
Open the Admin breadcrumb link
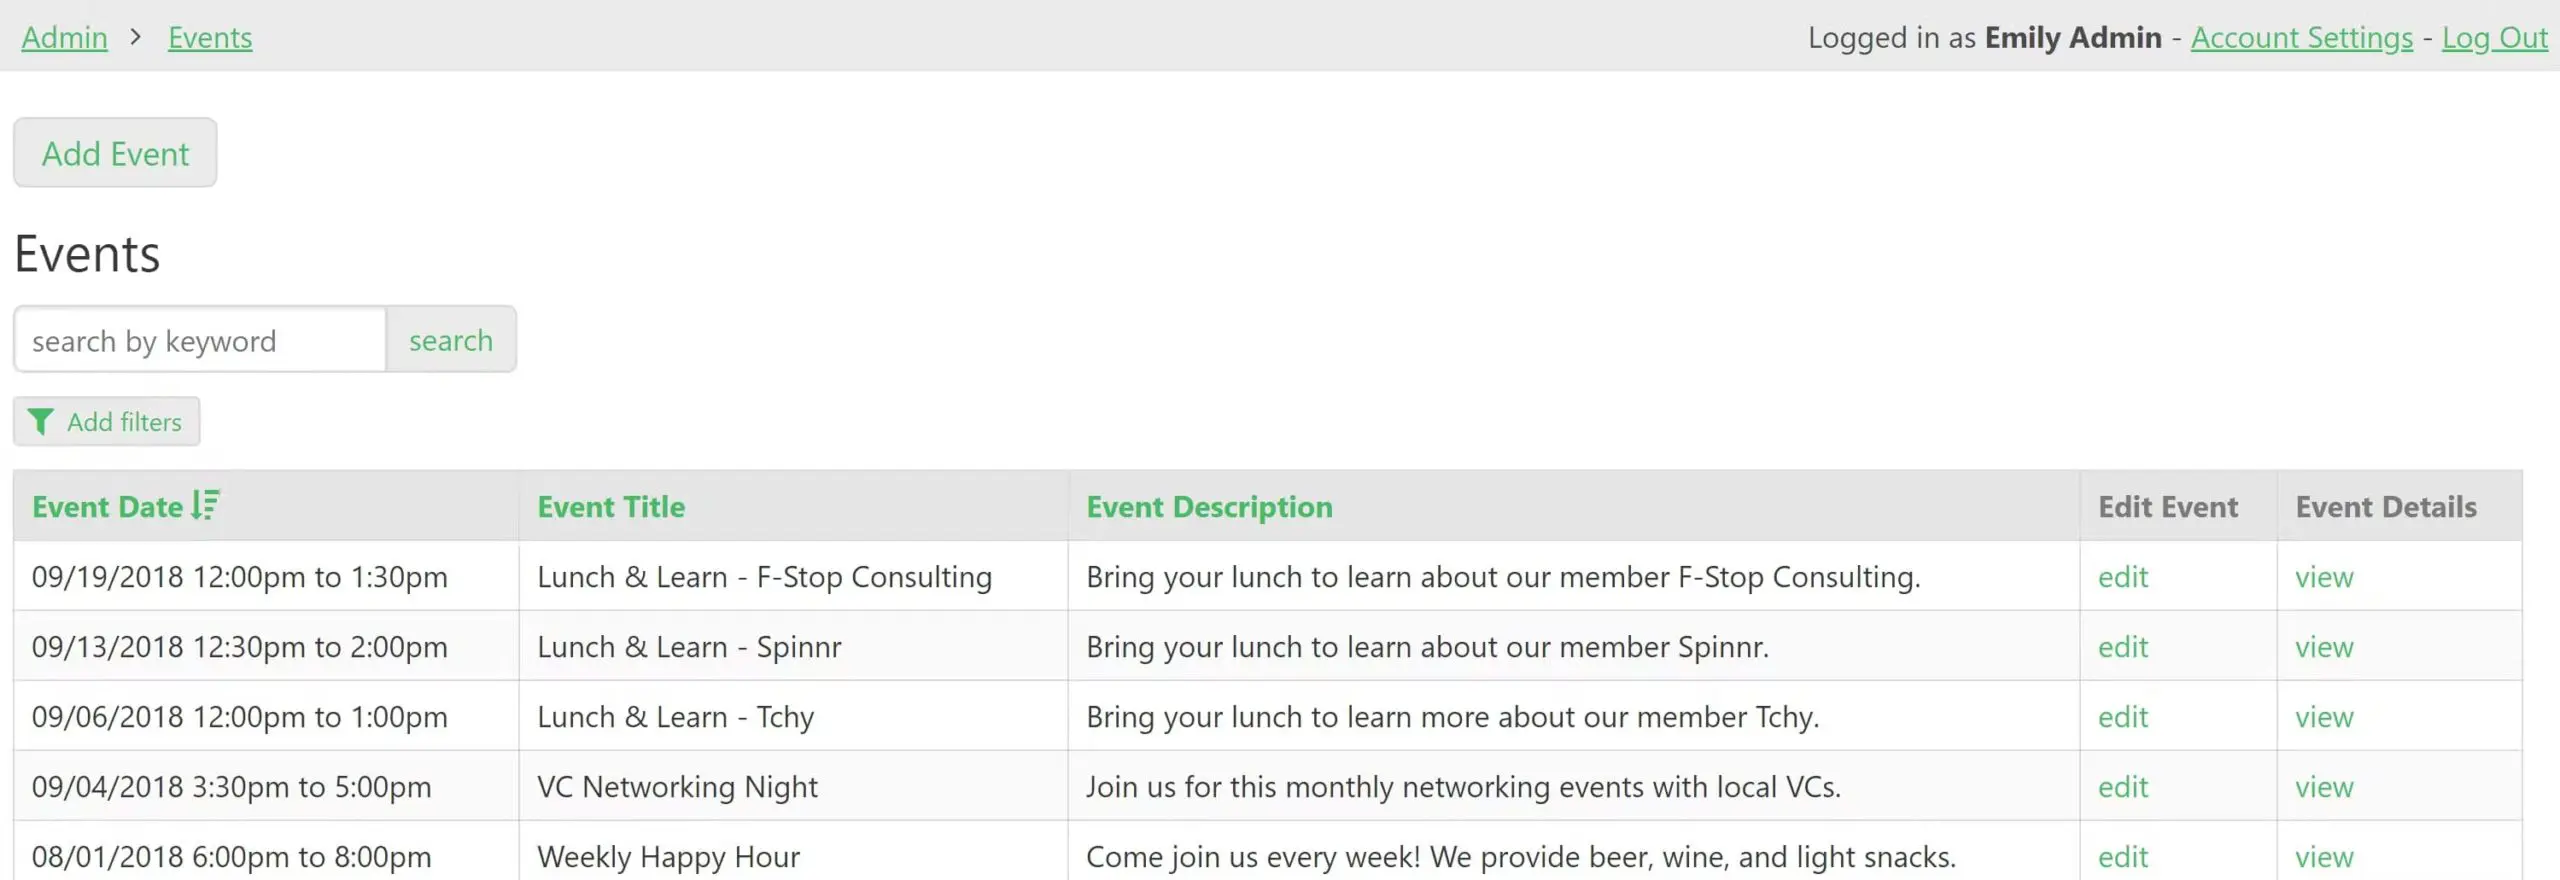(x=64, y=38)
